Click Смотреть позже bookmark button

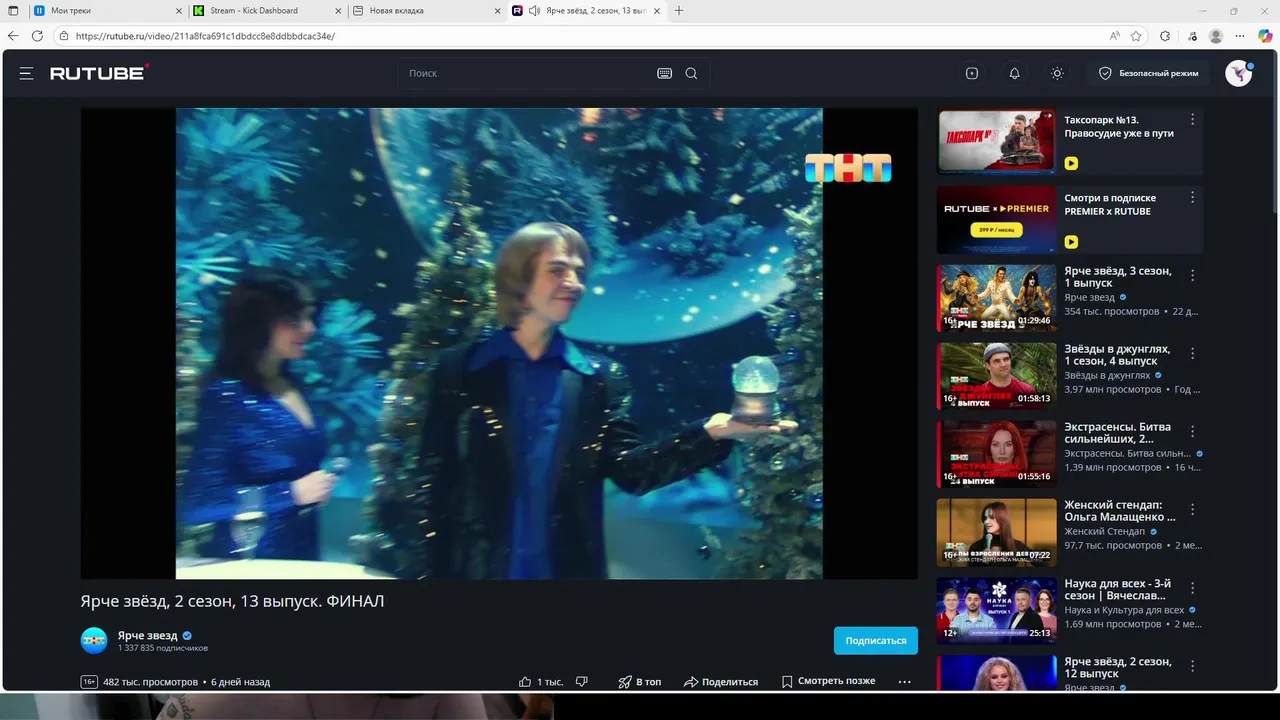pos(828,681)
